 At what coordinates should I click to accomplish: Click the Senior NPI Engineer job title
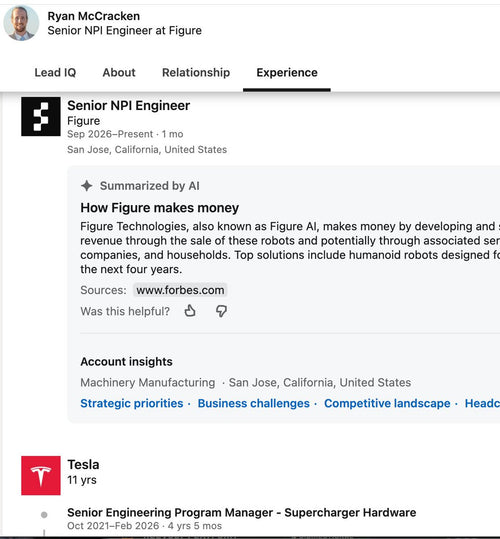tap(129, 106)
